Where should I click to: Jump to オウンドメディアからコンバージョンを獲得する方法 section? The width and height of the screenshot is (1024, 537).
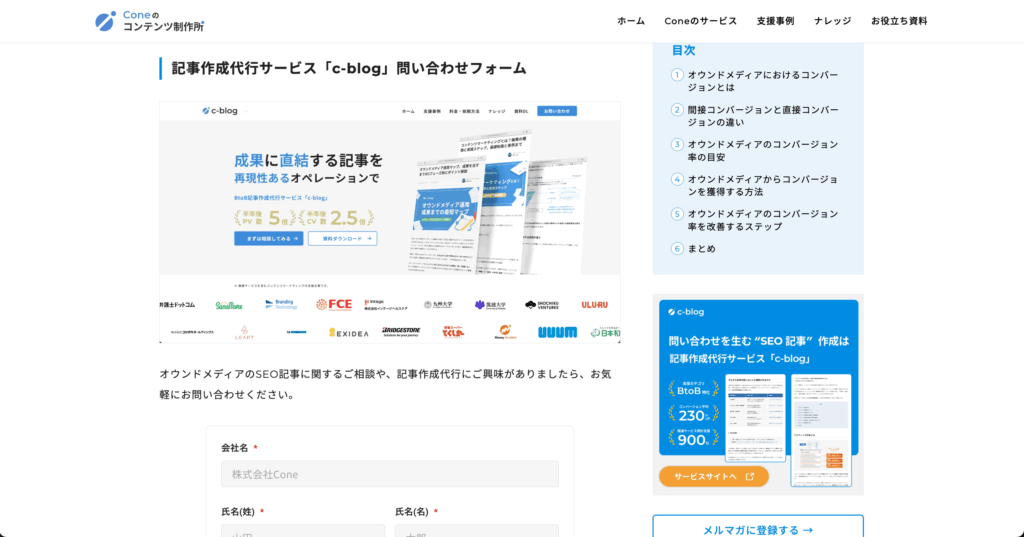(762, 185)
